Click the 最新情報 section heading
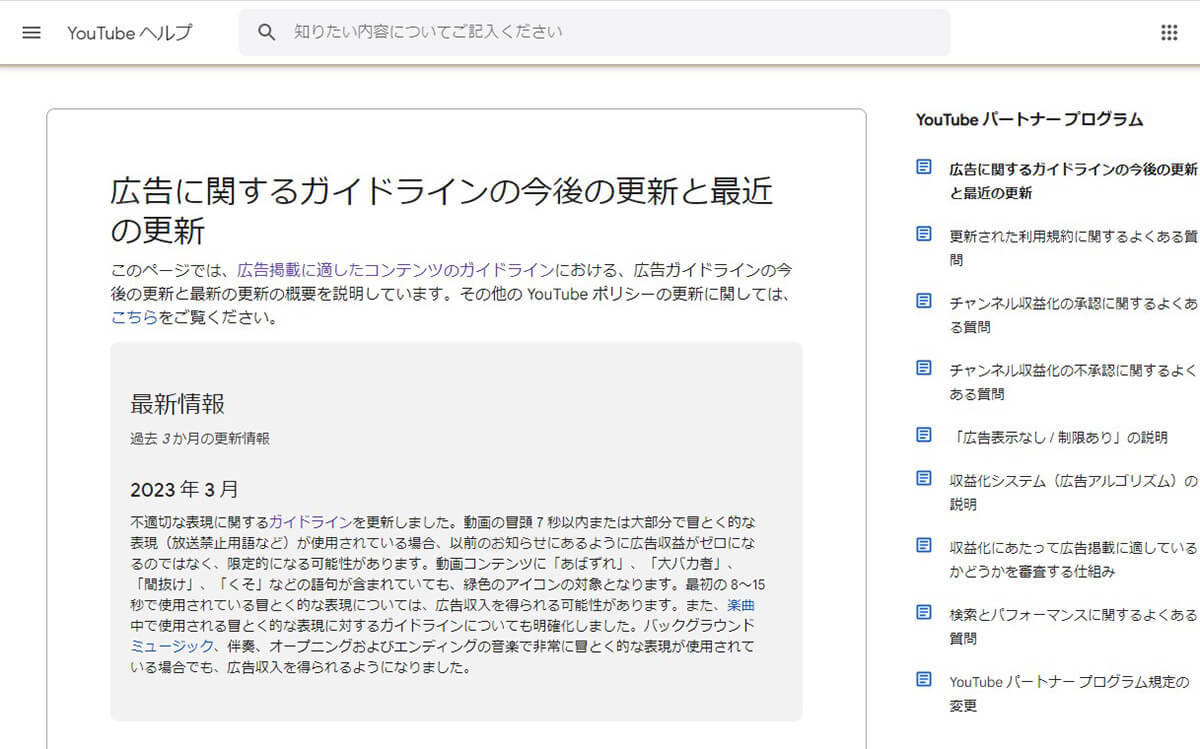 (177, 404)
